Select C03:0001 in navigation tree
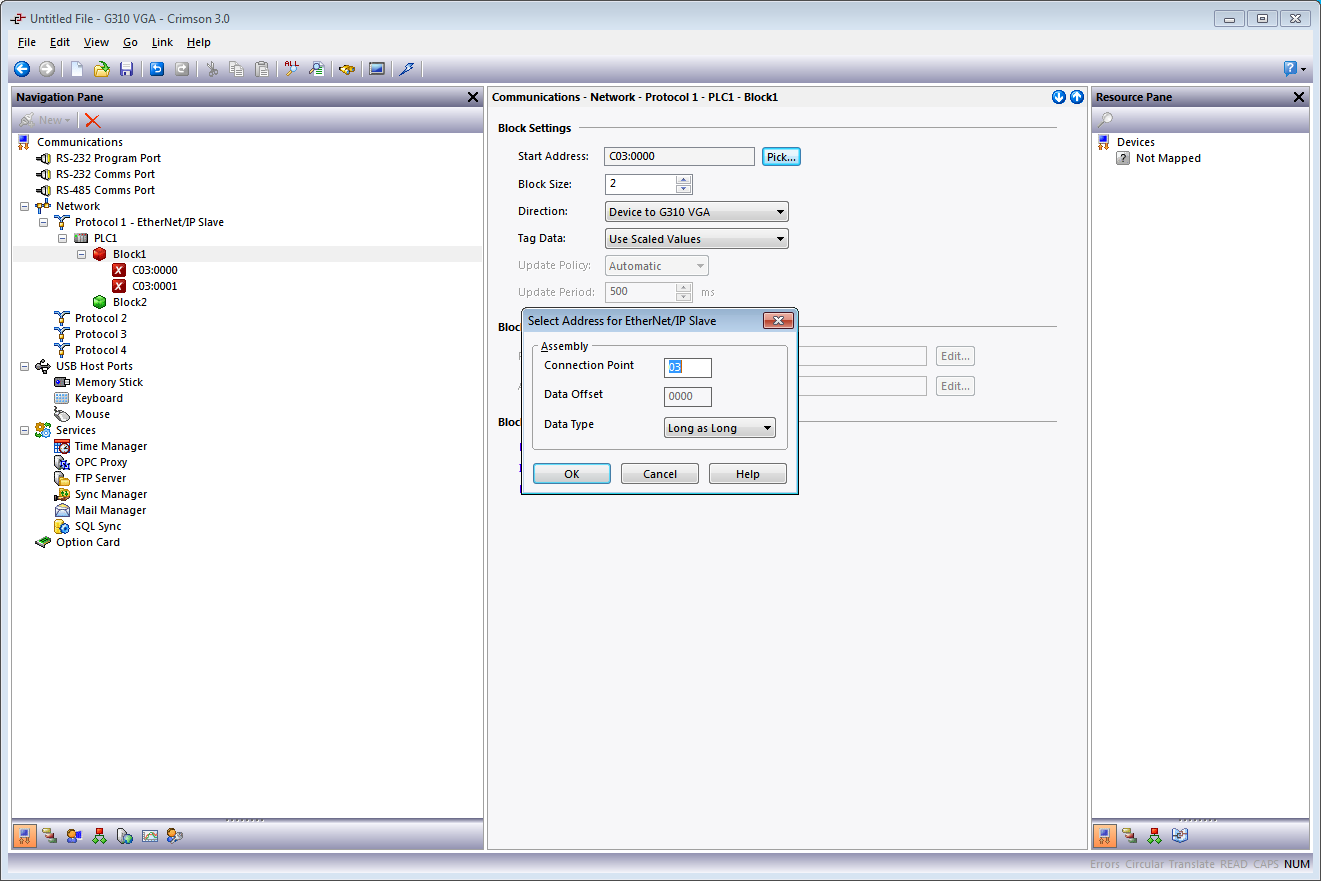The image size is (1321, 881). (154, 286)
